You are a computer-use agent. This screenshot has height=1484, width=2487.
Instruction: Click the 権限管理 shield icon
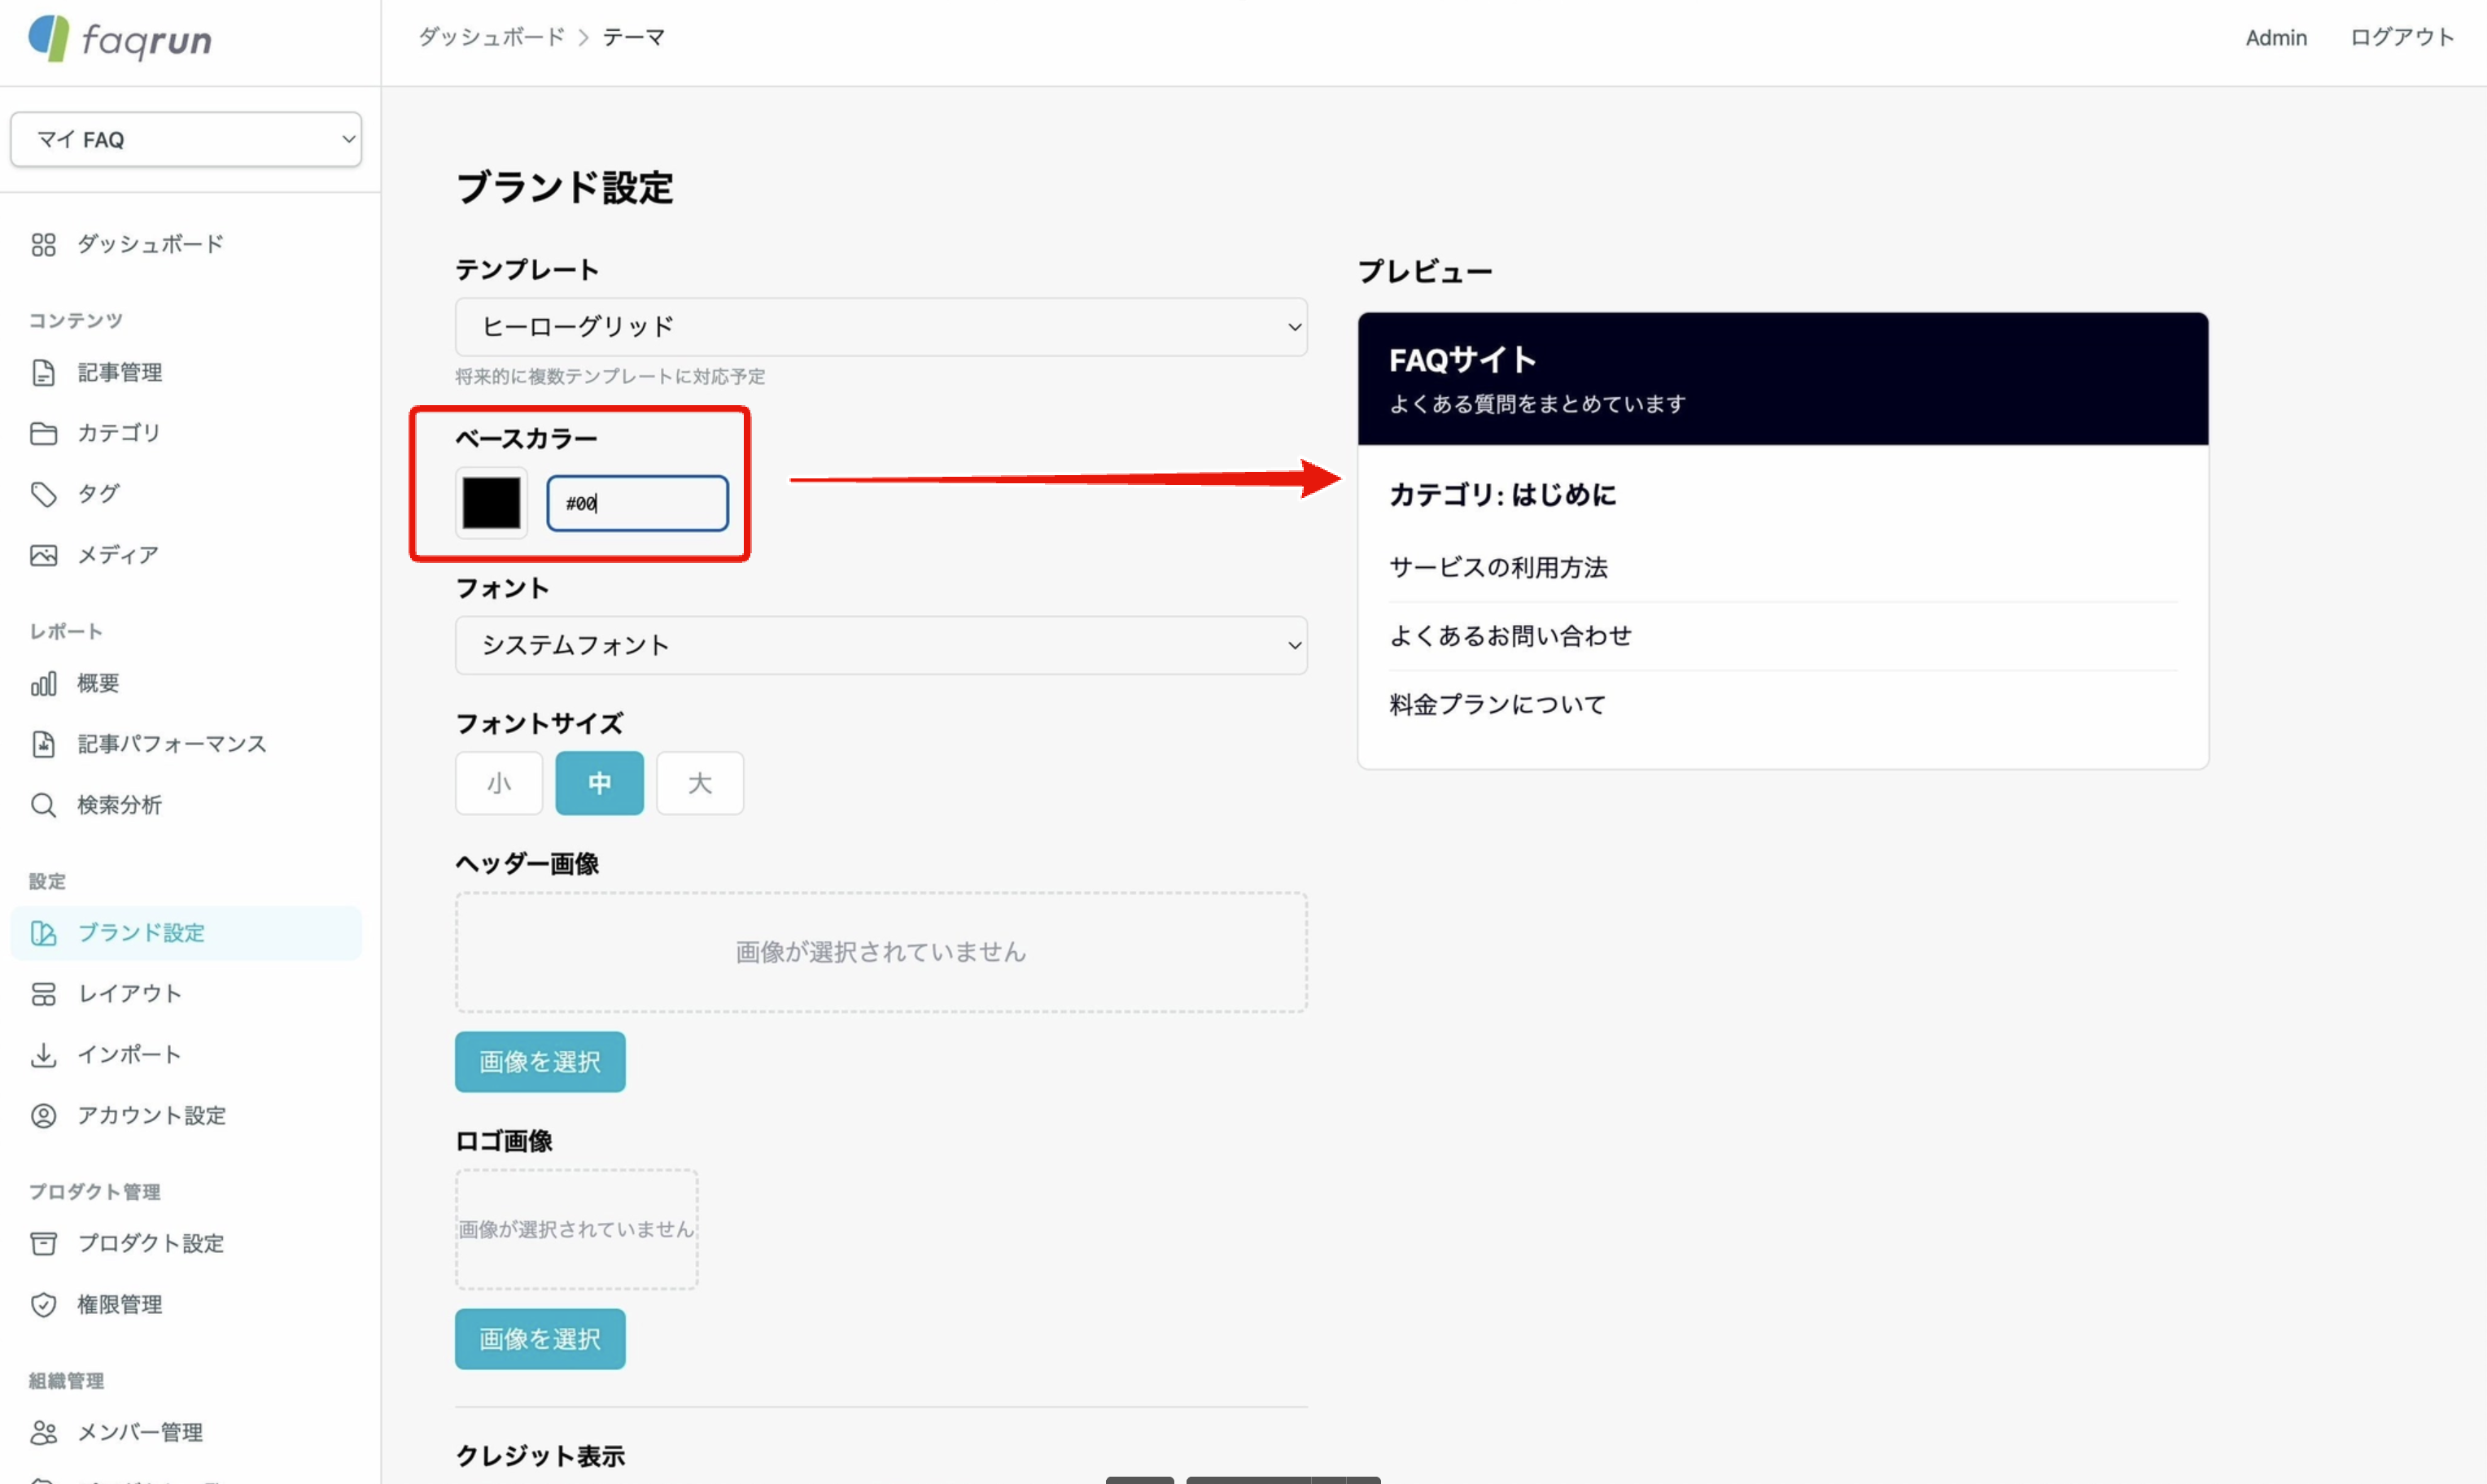[x=43, y=1305]
